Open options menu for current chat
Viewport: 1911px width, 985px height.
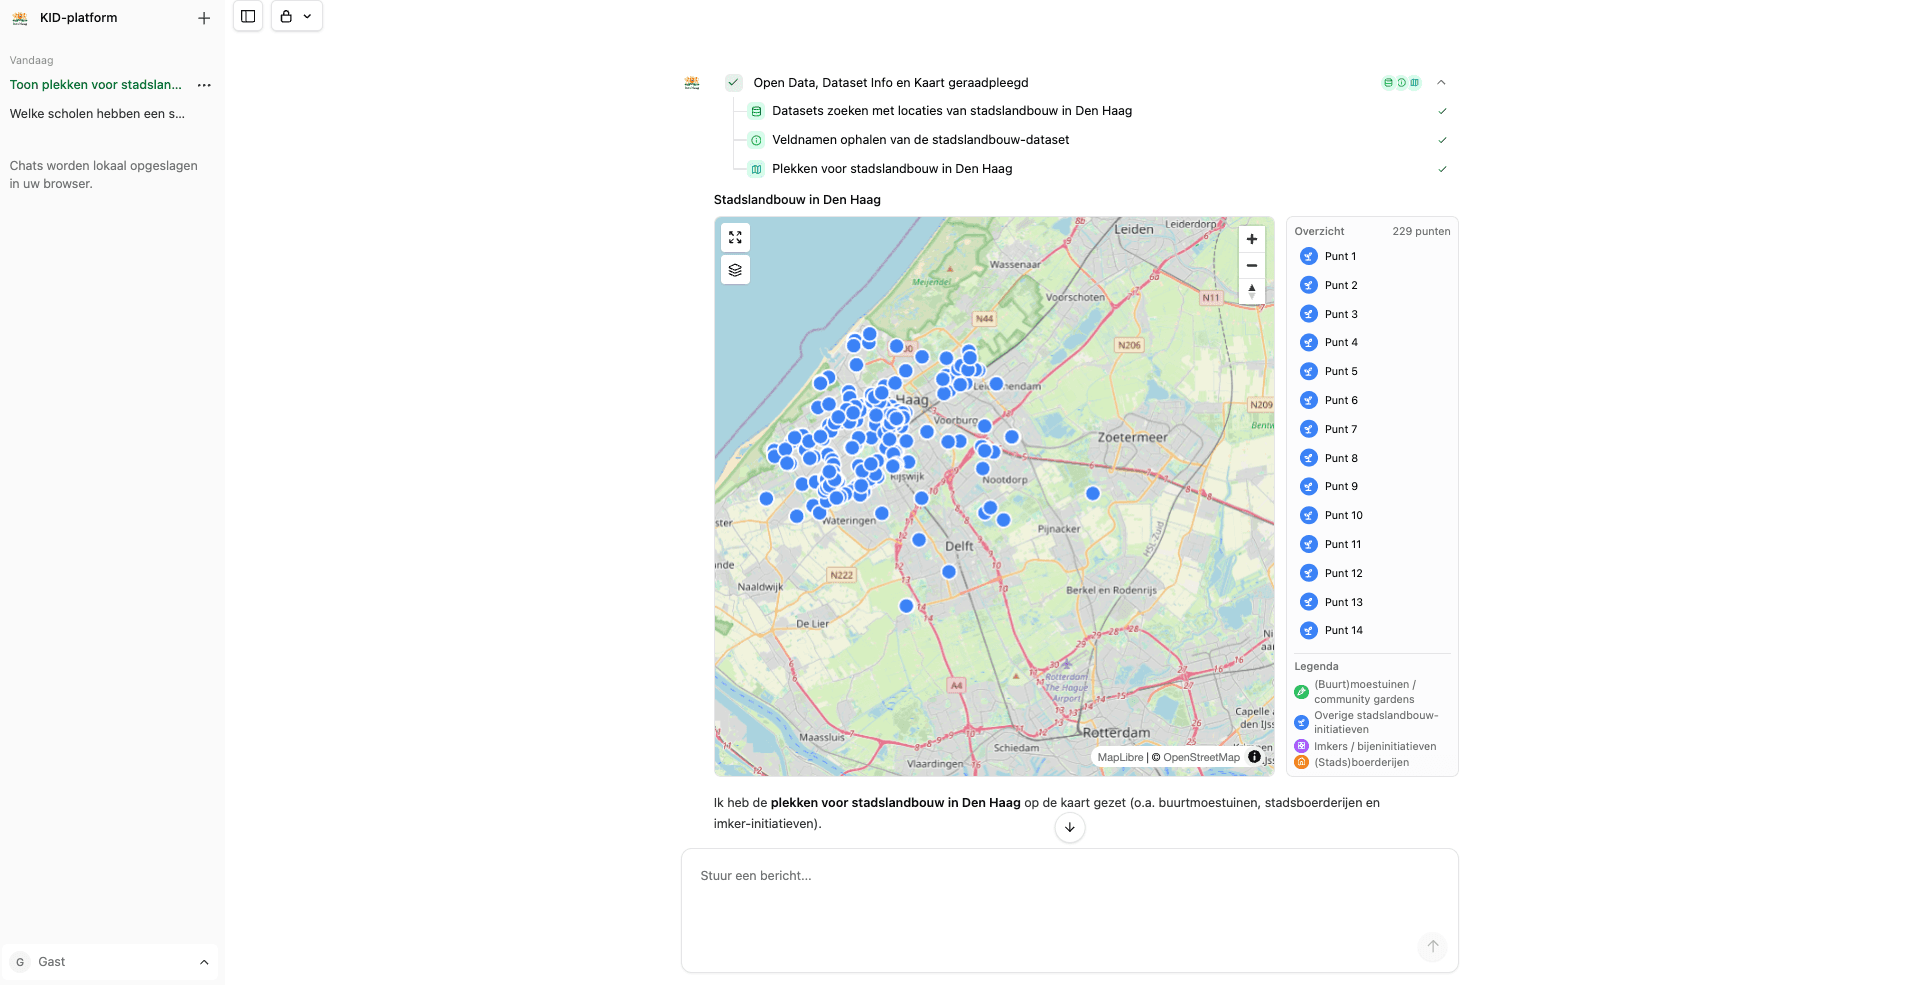[204, 85]
